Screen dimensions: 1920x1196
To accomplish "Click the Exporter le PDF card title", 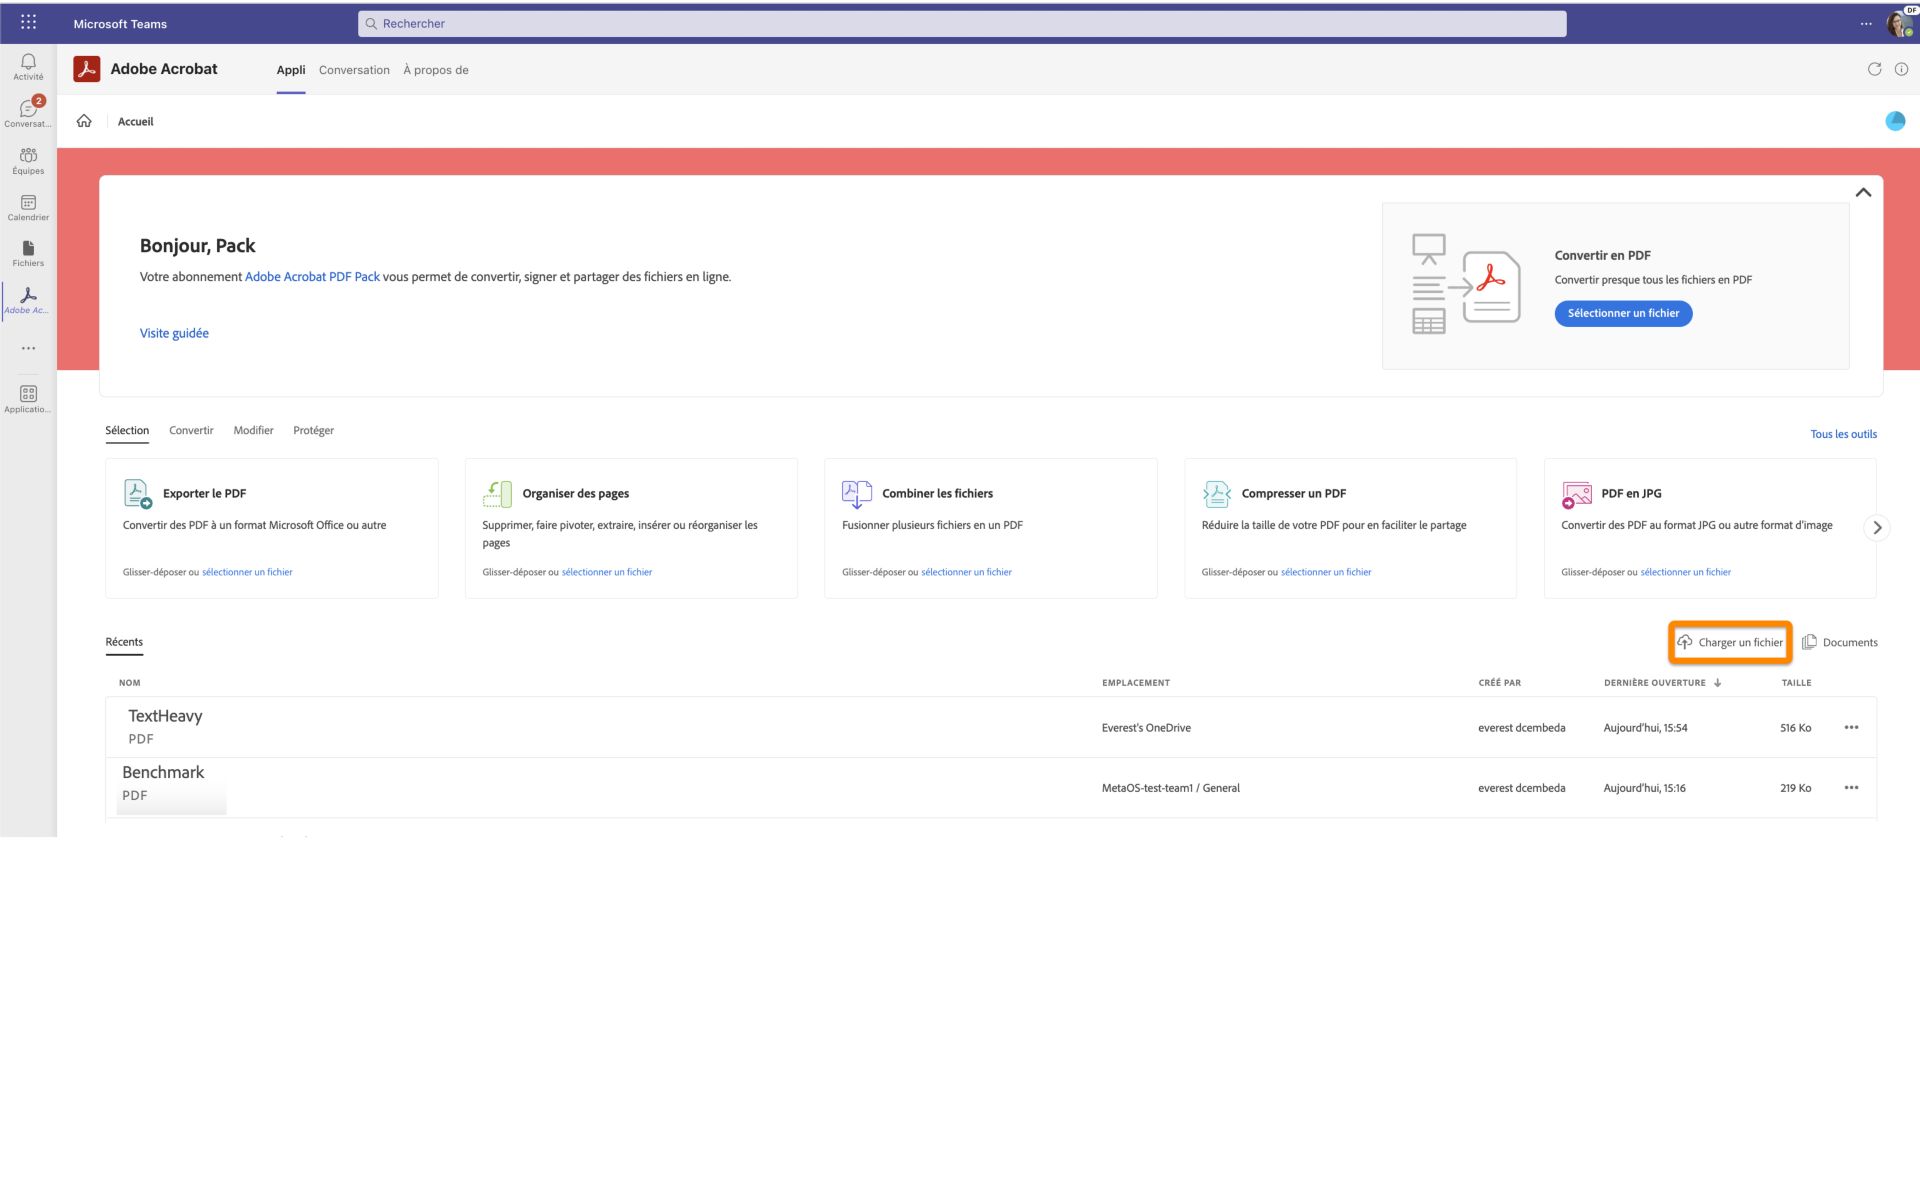I will click(x=204, y=493).
